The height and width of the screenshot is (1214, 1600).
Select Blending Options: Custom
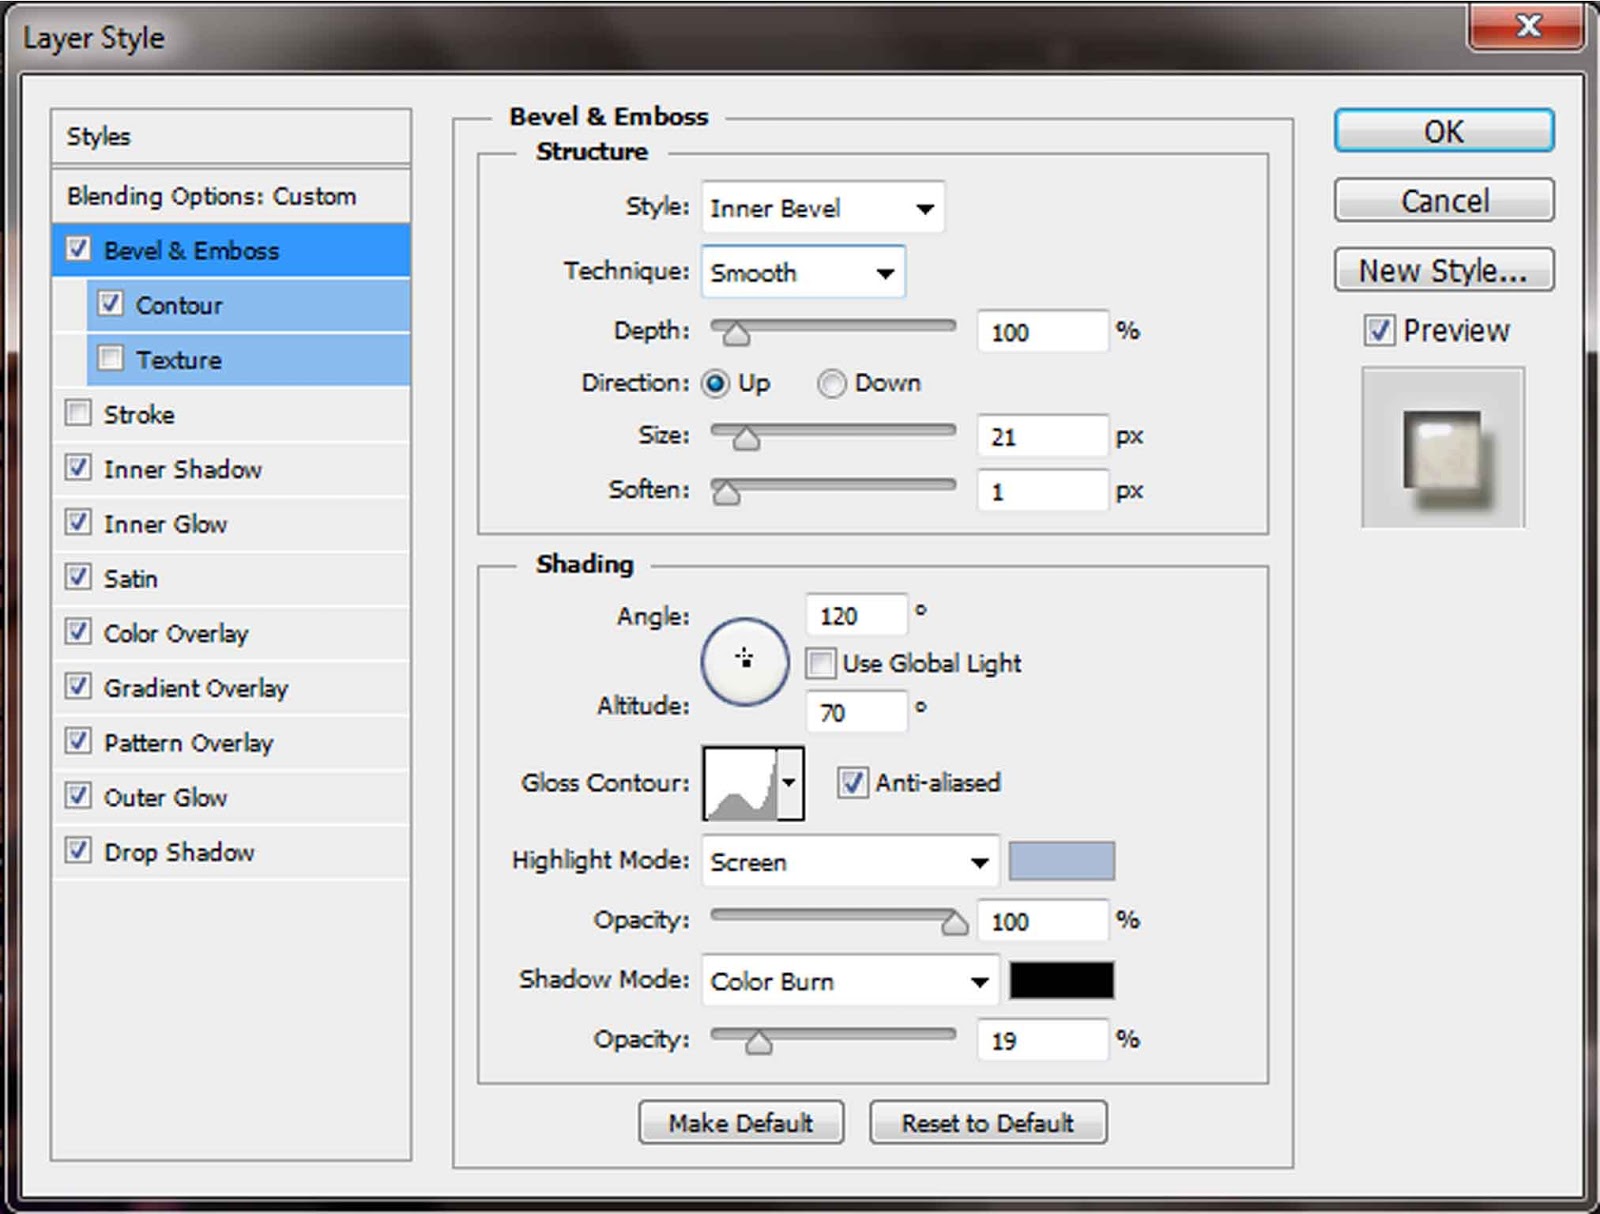pyautogui.click(x=231, y=196)
